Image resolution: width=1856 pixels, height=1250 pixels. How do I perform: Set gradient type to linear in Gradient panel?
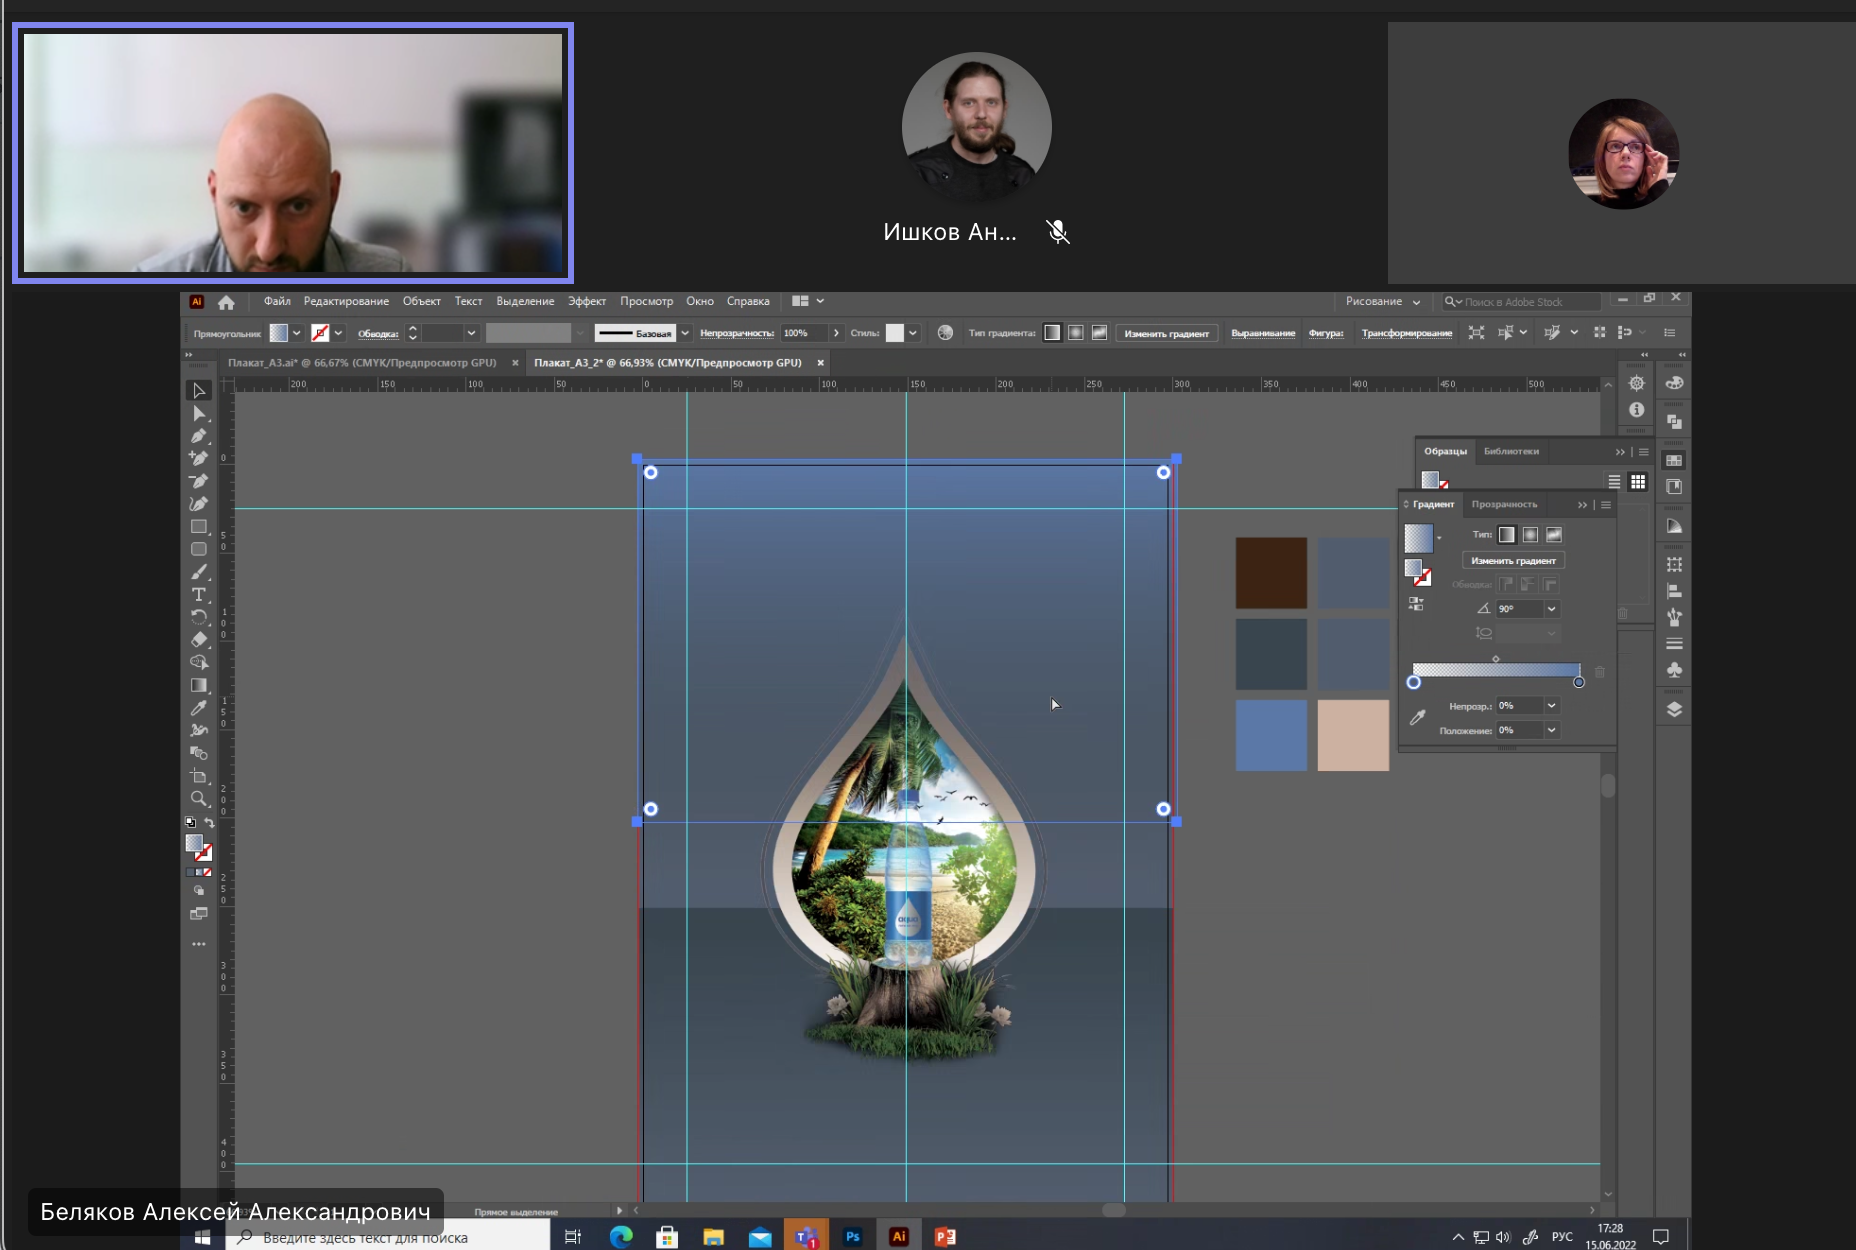coord(1506,535)
